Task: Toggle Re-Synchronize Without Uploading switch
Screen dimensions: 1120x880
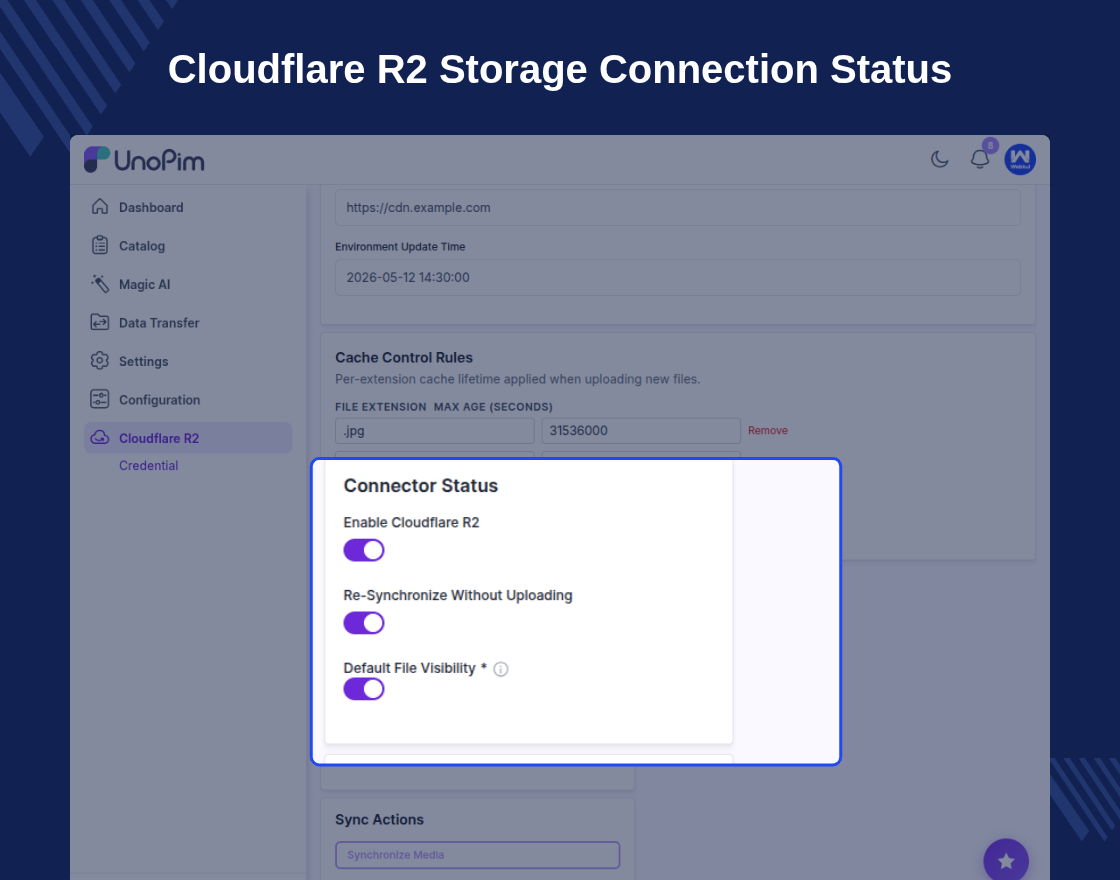Action: pyautogui.click(x=364, y=623)
